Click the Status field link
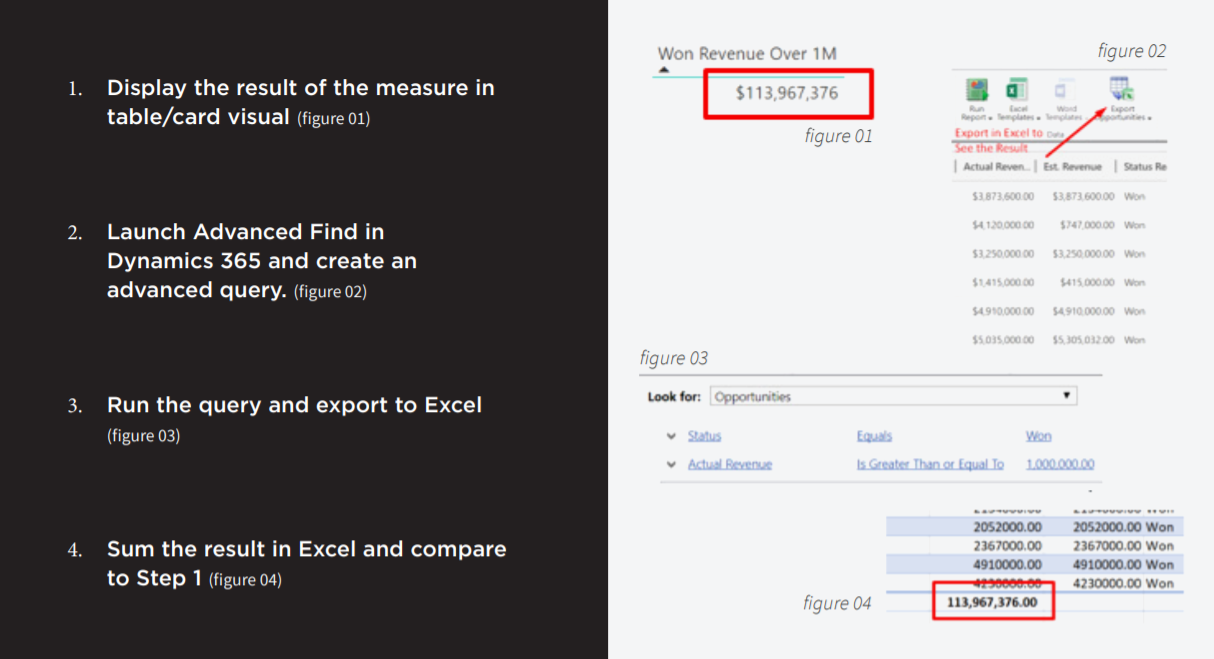The height and width of the screenshot is (659, 1214). pyautogui.click(x=704, y=436)
